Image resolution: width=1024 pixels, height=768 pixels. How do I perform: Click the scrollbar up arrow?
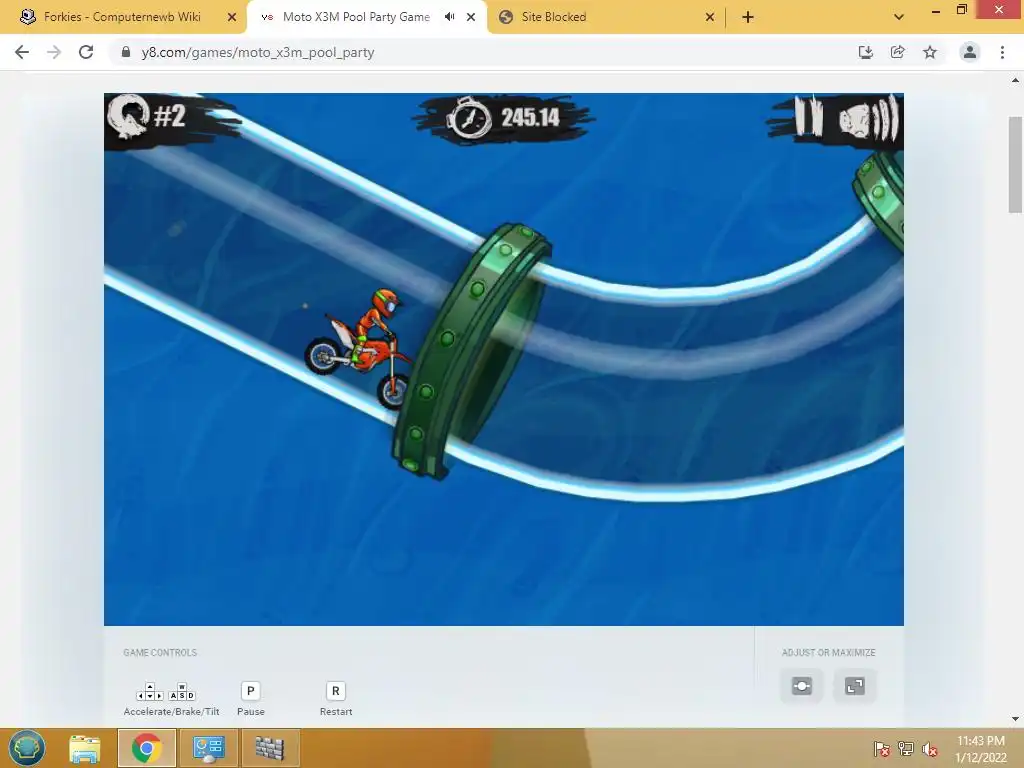coord(1015,81)
